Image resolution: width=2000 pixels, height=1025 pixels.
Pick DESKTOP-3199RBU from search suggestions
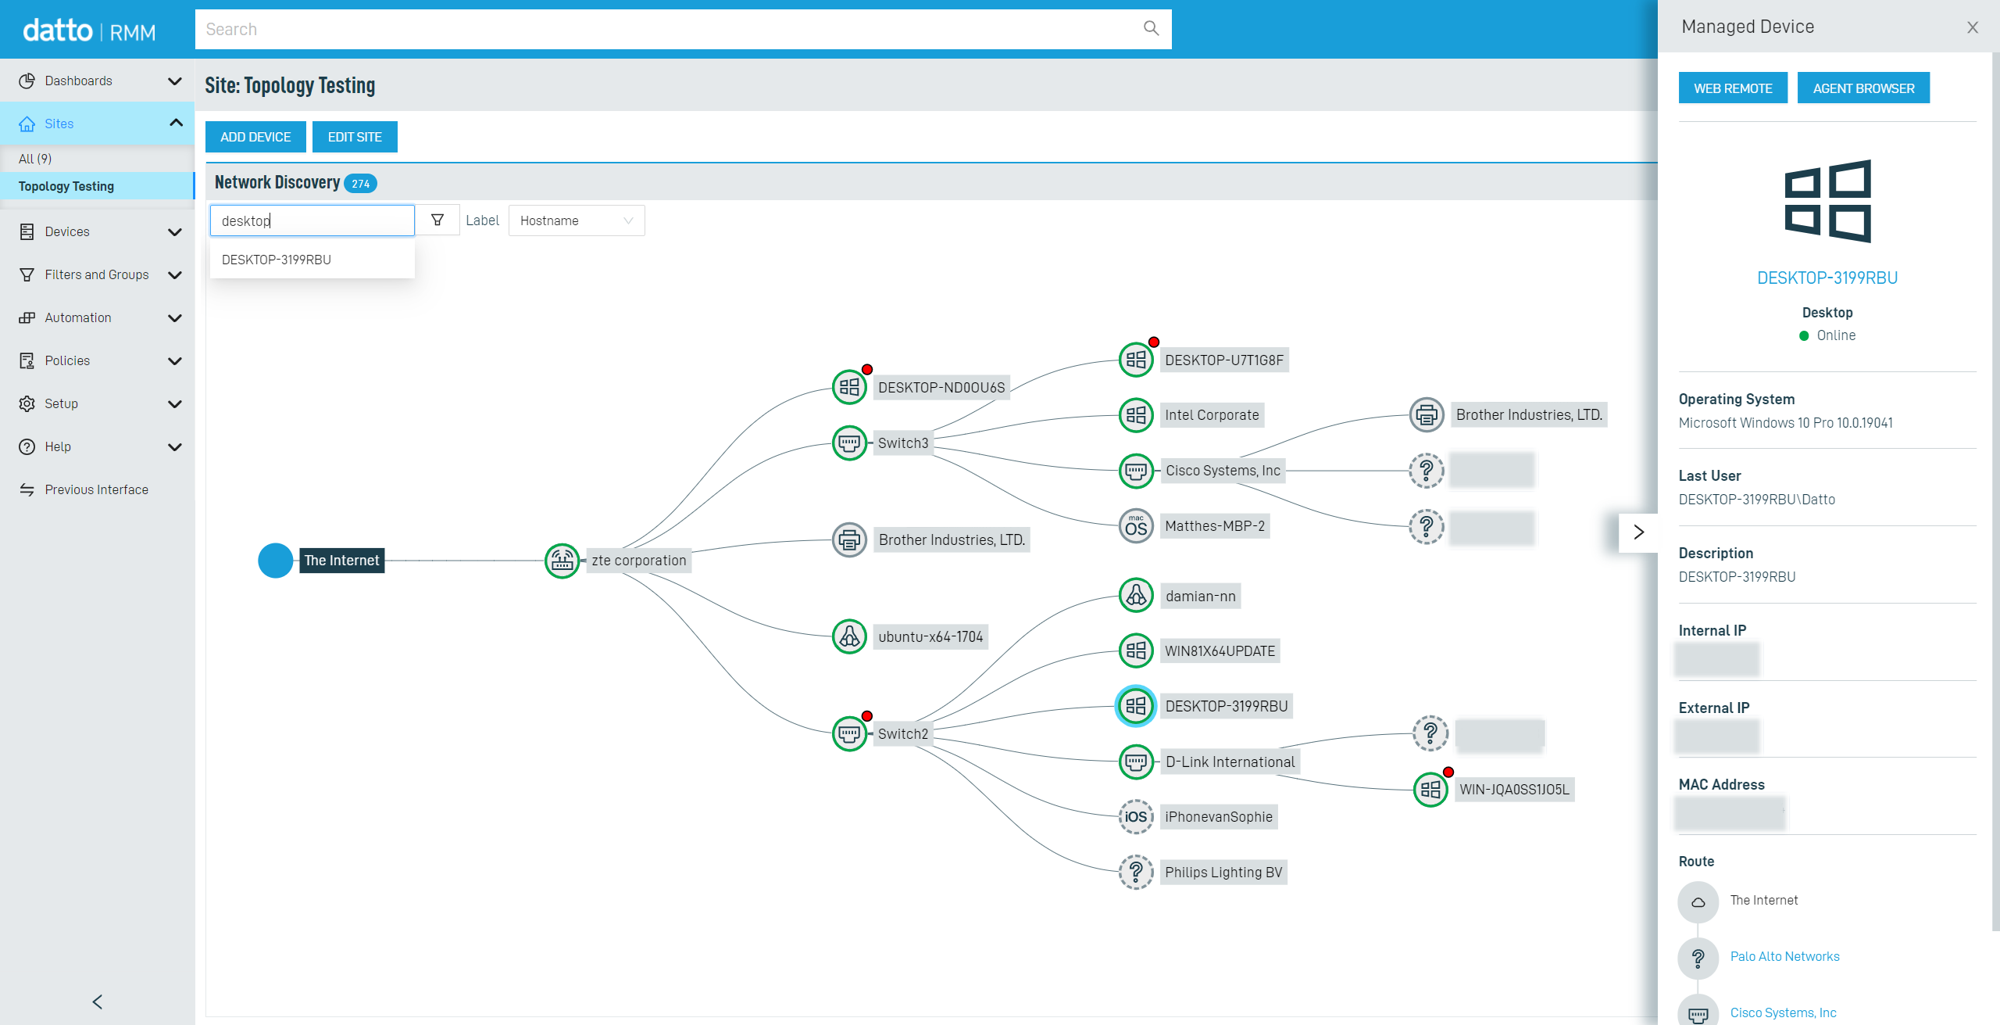[x=312, y=259]
